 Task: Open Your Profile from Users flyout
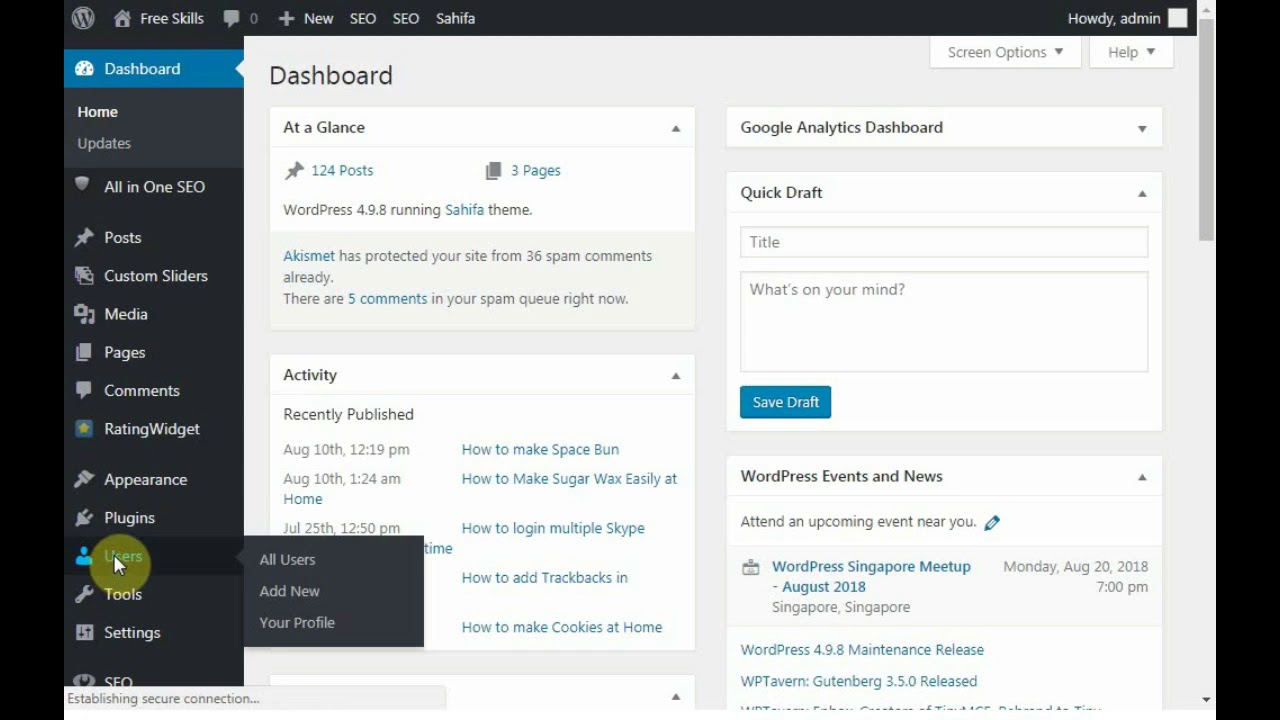297,622
